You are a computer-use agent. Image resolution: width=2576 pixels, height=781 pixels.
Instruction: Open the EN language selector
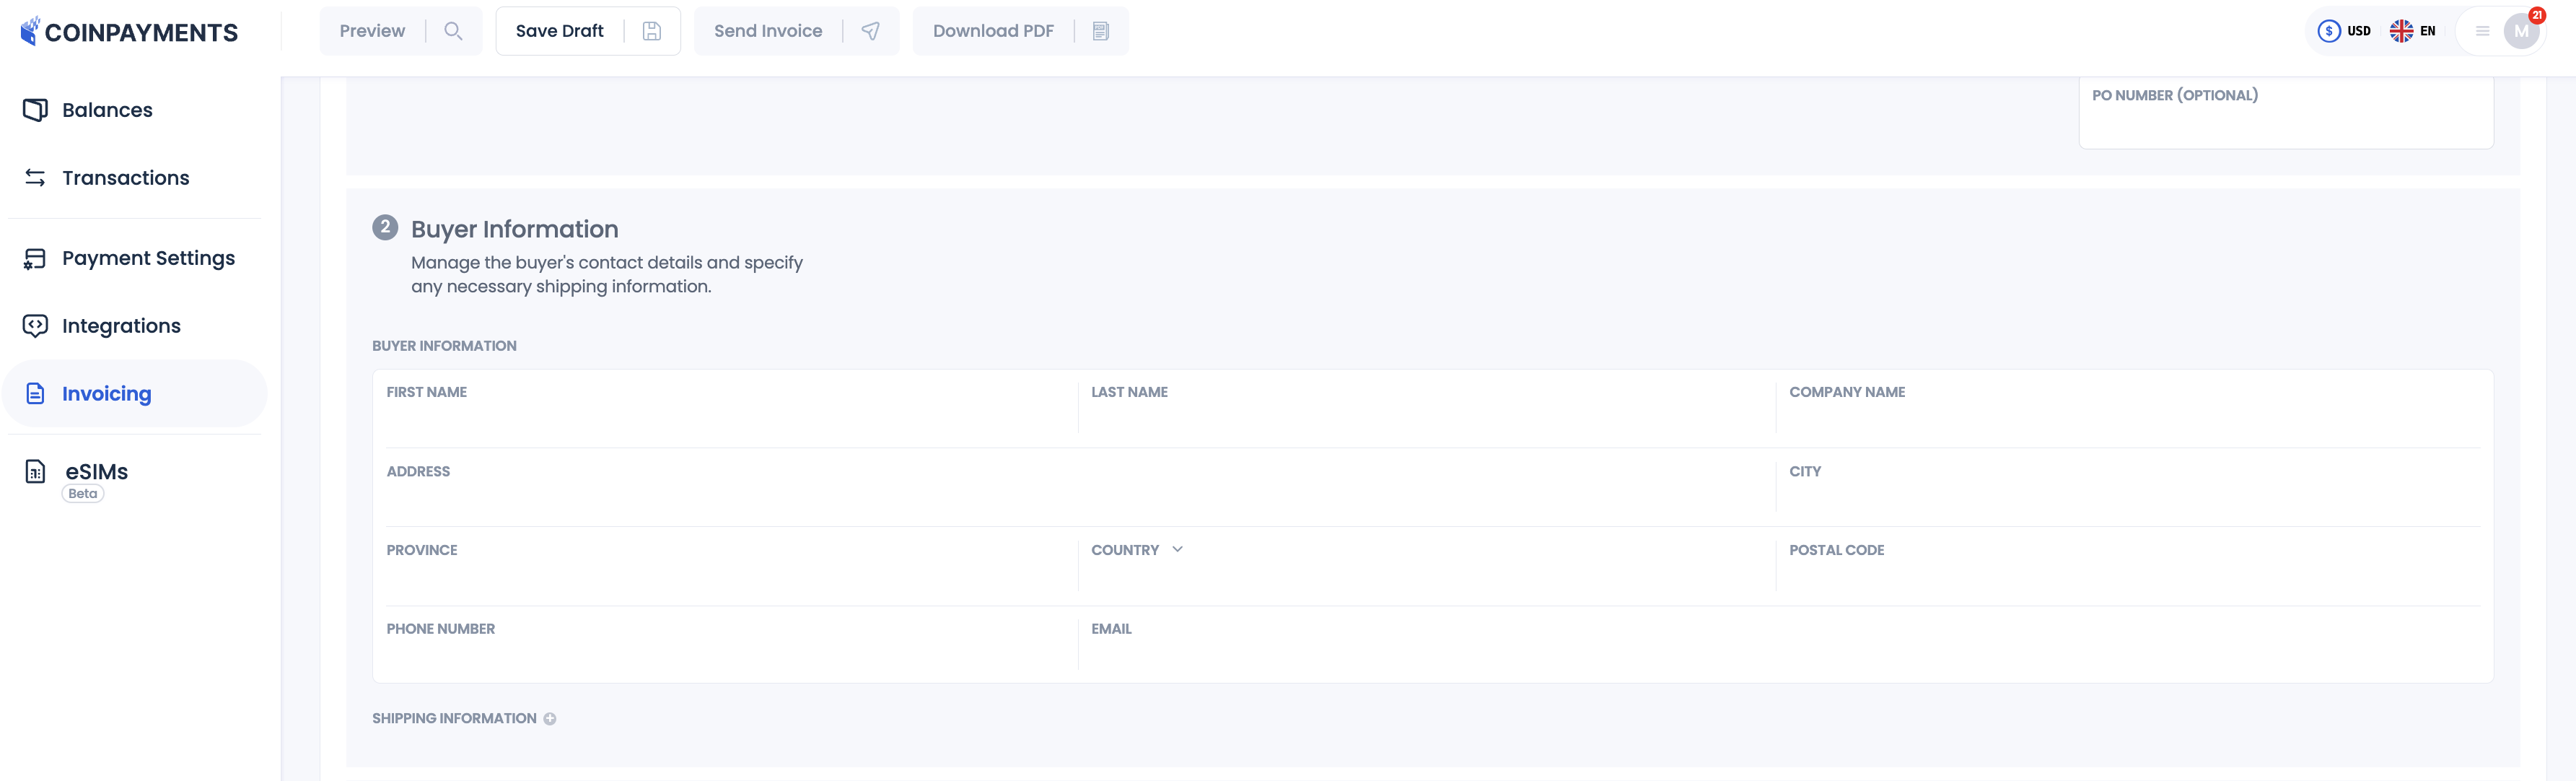point(2412,31)
